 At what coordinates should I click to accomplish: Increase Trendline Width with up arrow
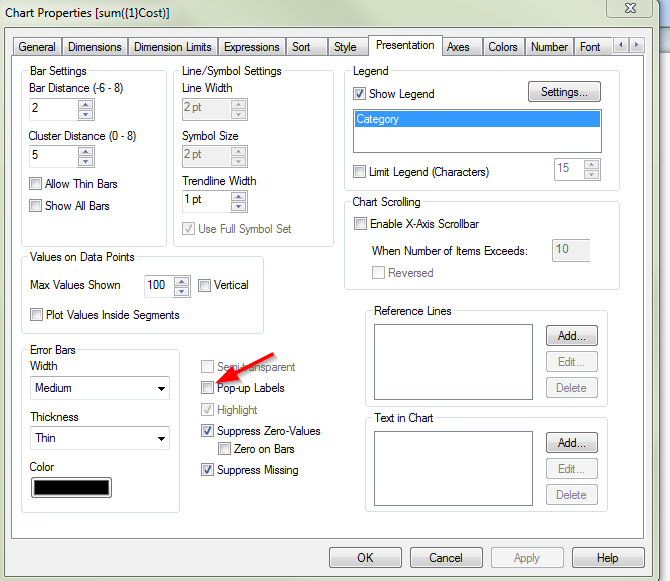pos(238,197)
